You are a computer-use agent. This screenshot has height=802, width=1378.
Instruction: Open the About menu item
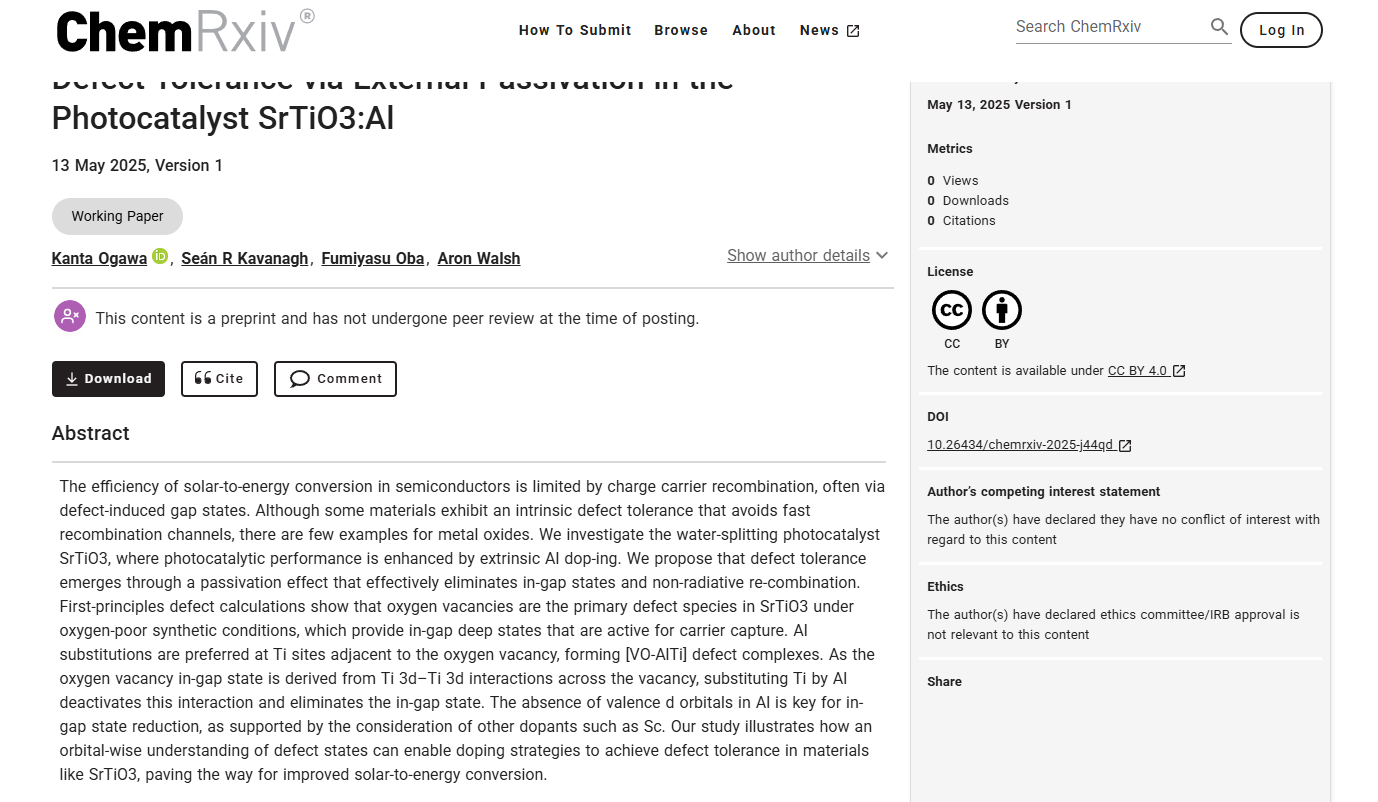[754, 30]
